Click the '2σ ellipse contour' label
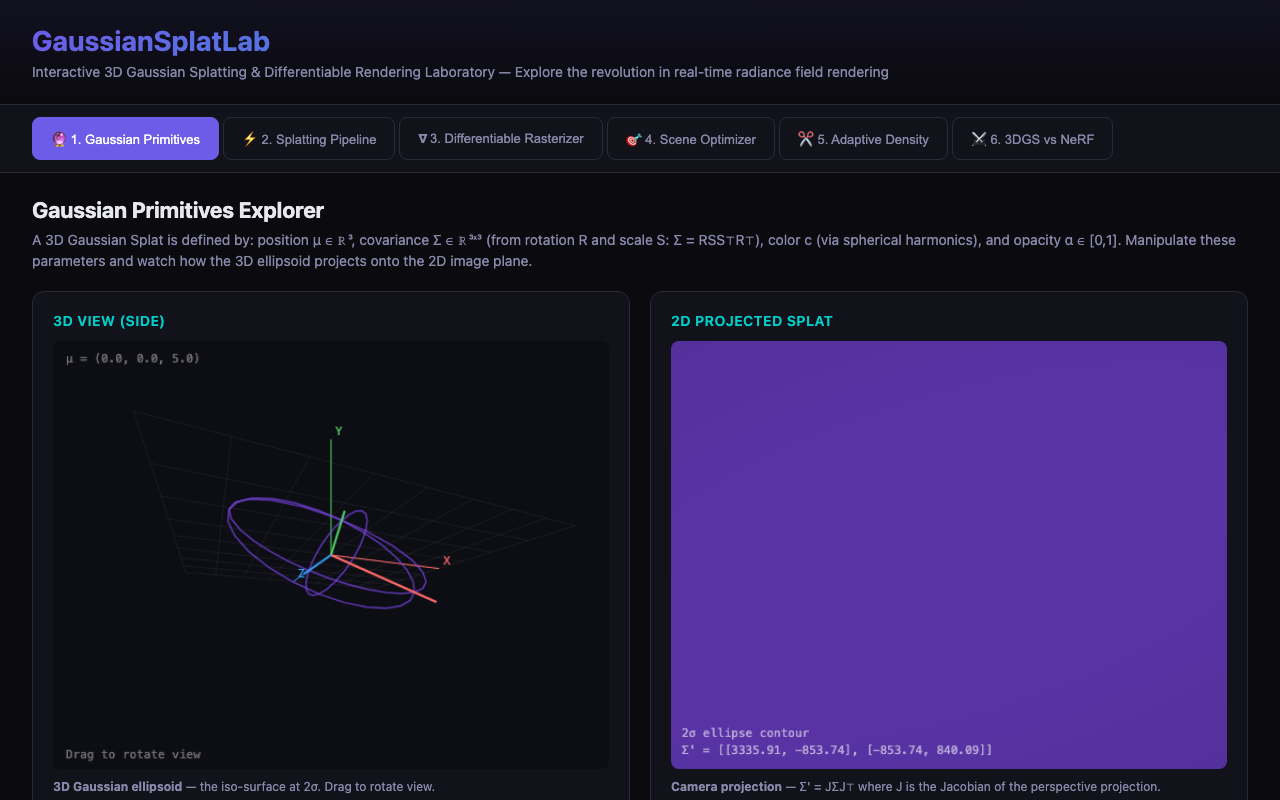This screenshot has height=800, width=1280. 745,733
